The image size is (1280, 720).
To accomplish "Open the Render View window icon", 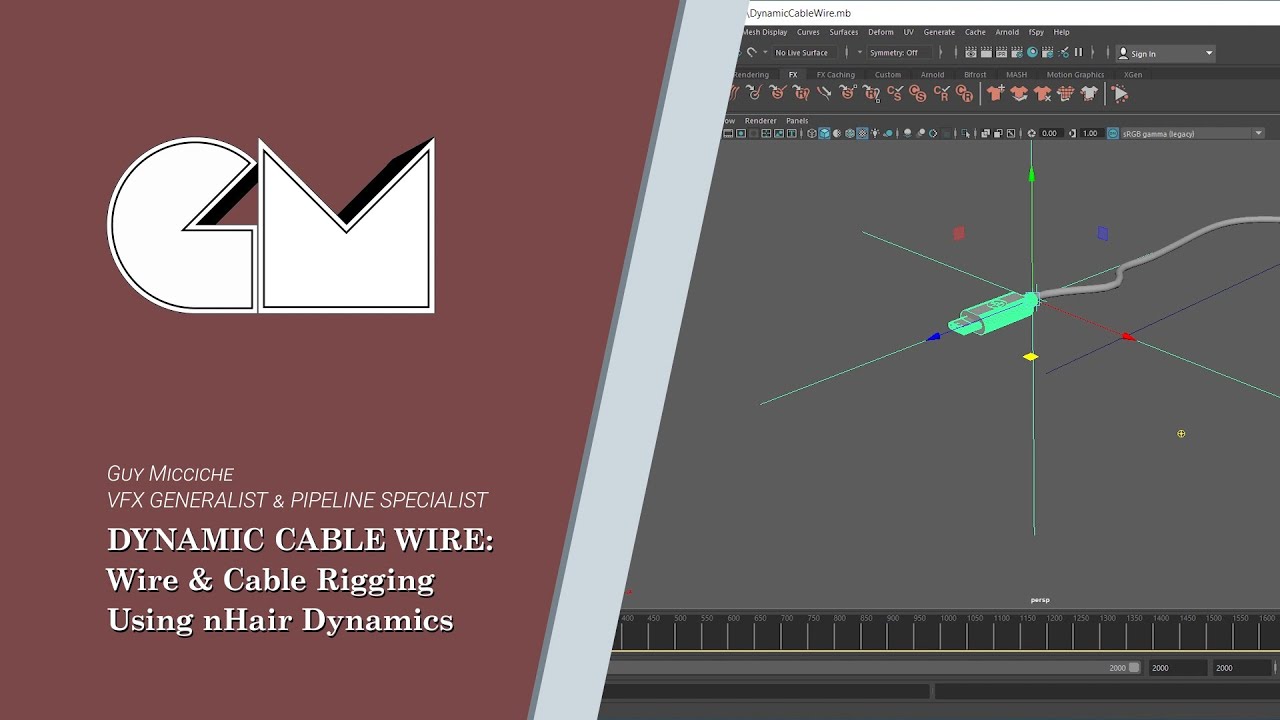I will pos(971,52).
